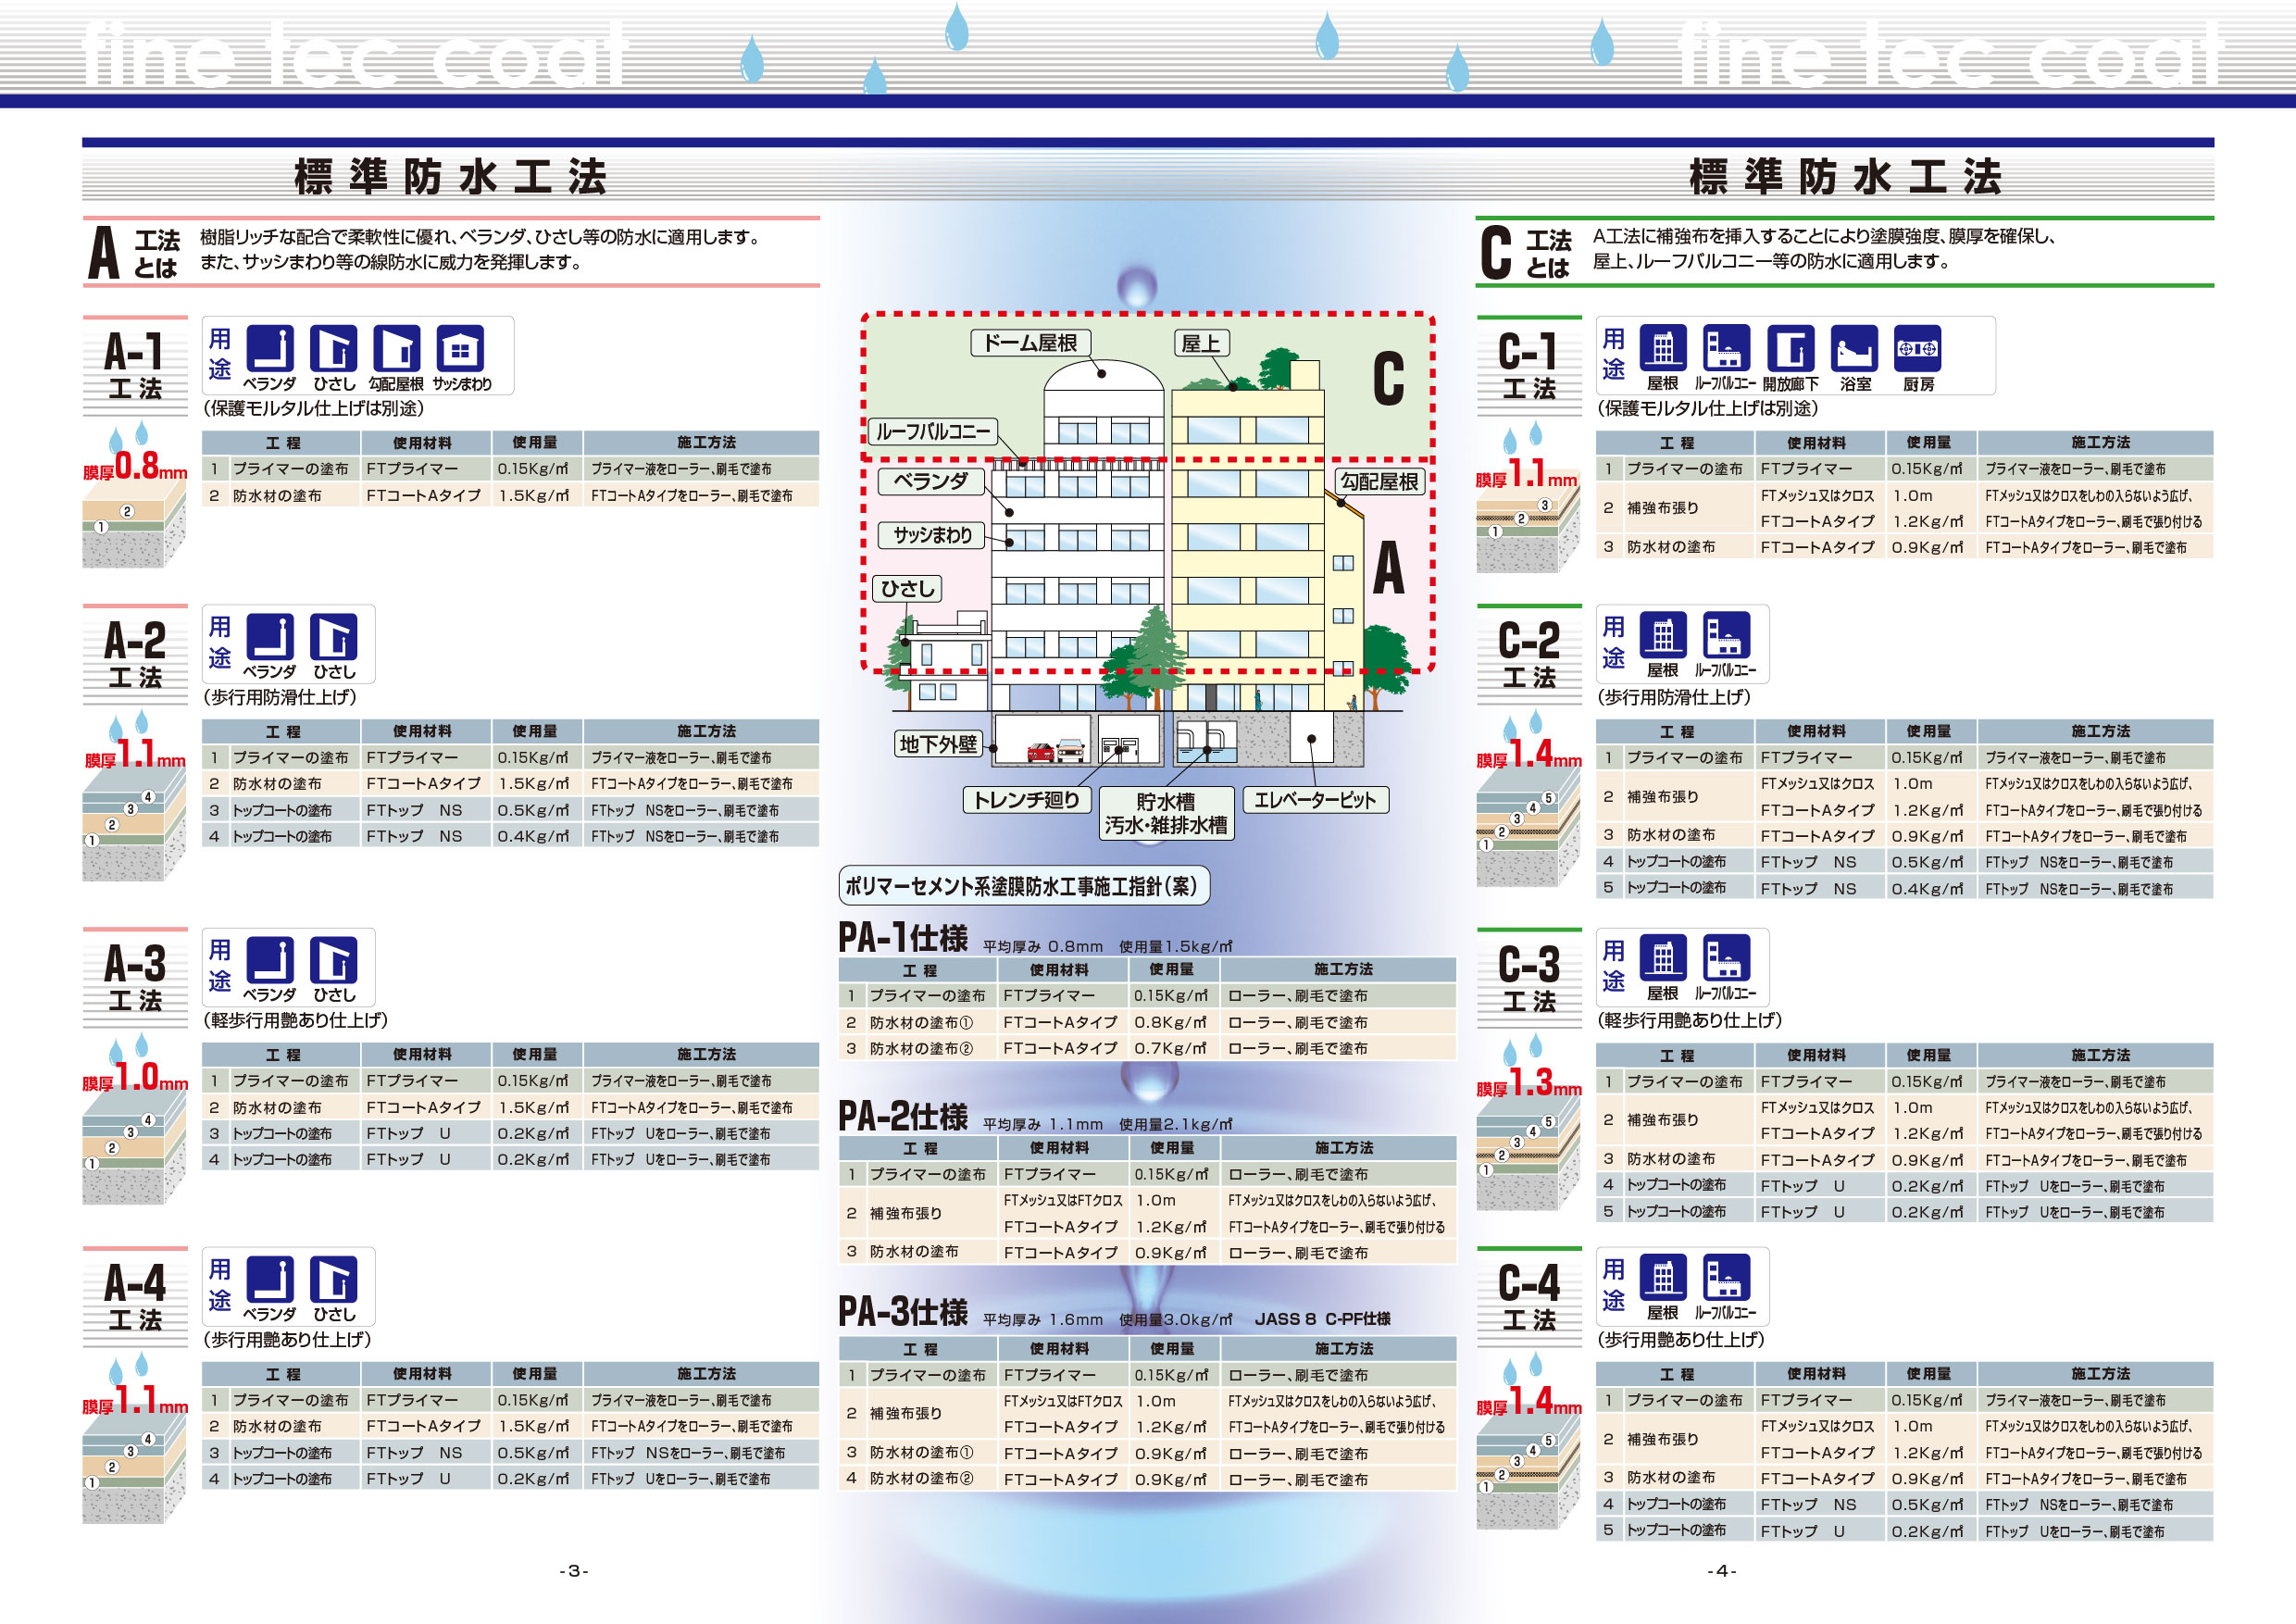Click the 屋根 icon in C-3 工法

point(1662,958)
